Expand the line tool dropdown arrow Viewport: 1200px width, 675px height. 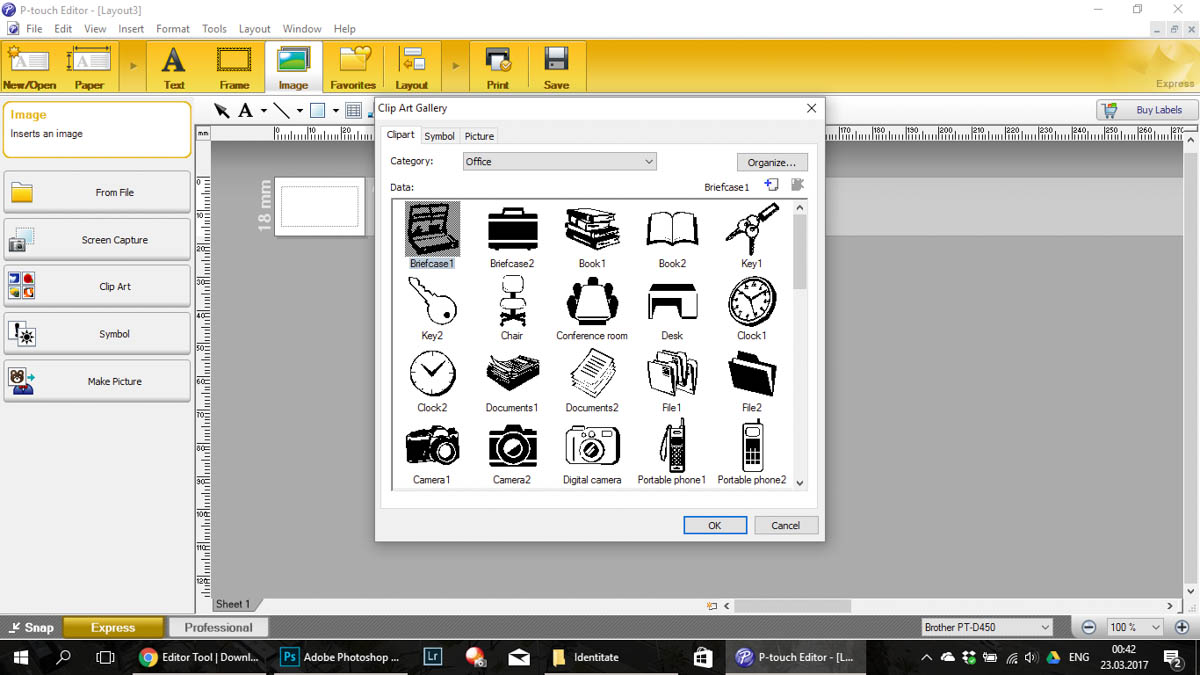point(300,111)
